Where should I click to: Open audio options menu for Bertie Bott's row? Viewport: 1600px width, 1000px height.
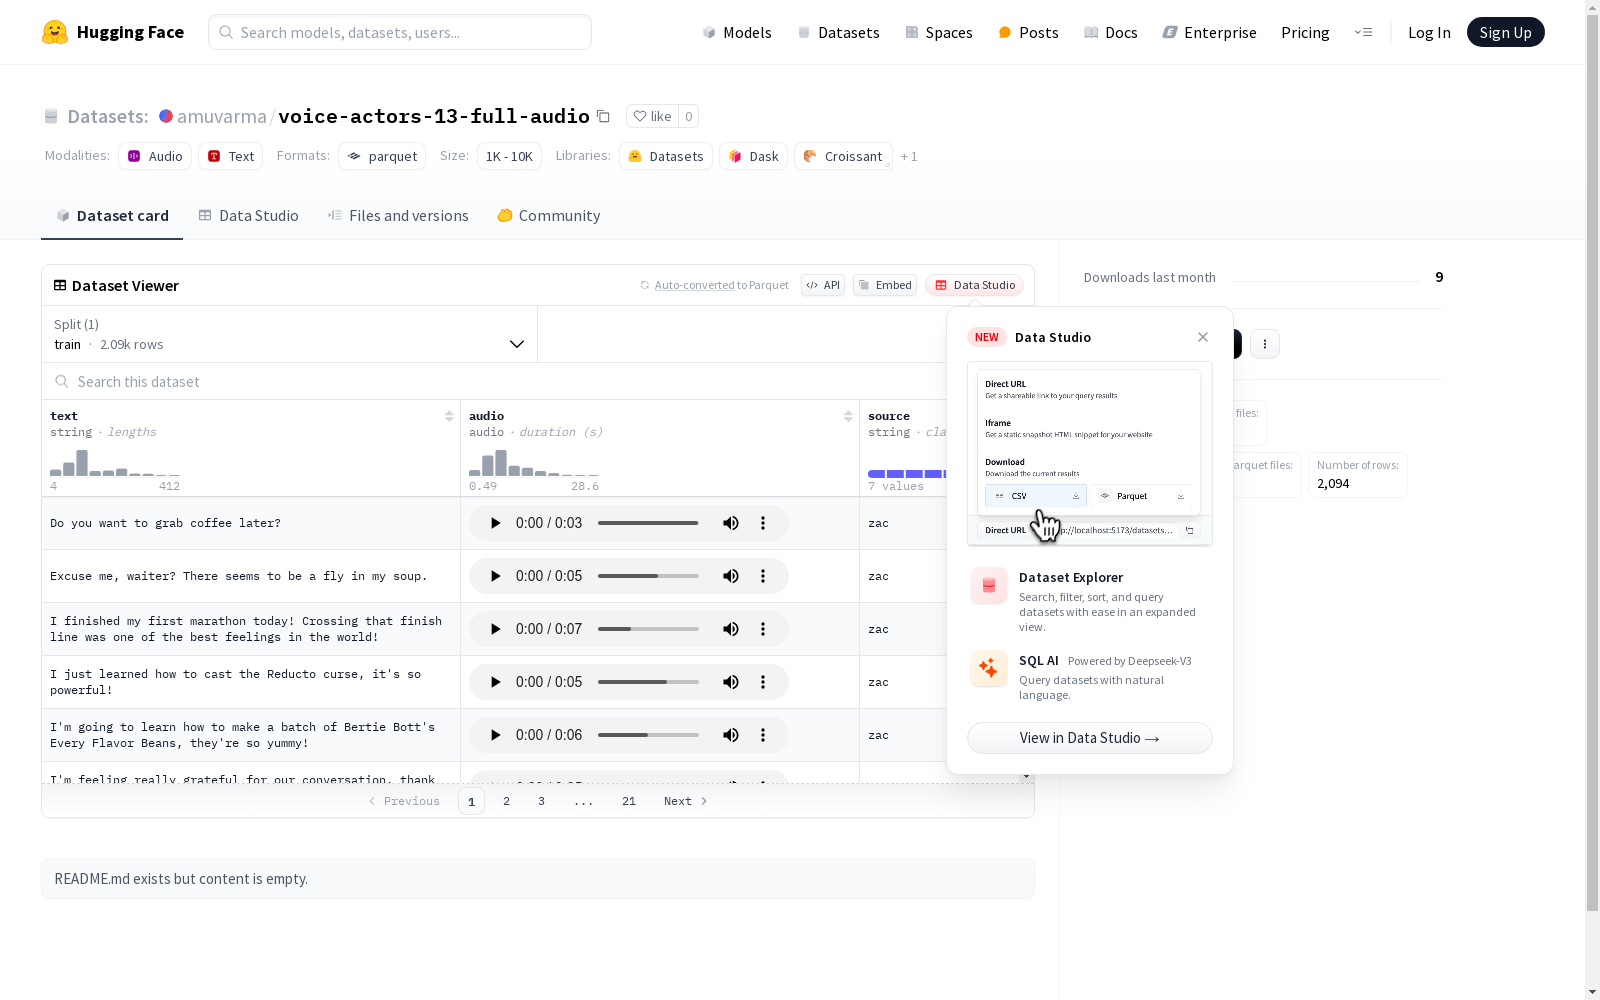763,735
